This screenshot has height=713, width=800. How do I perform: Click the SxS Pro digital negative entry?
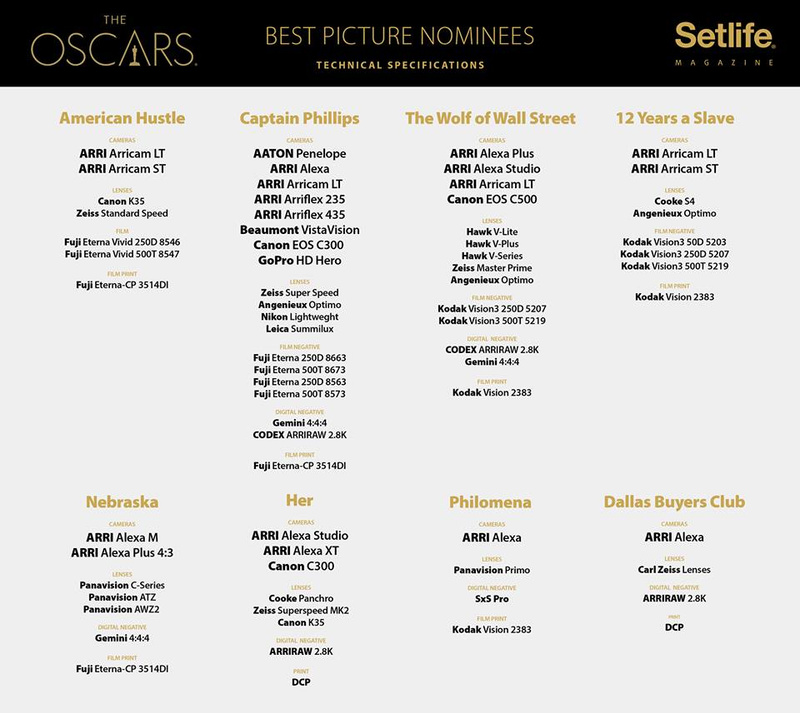(x=490, y=599)
